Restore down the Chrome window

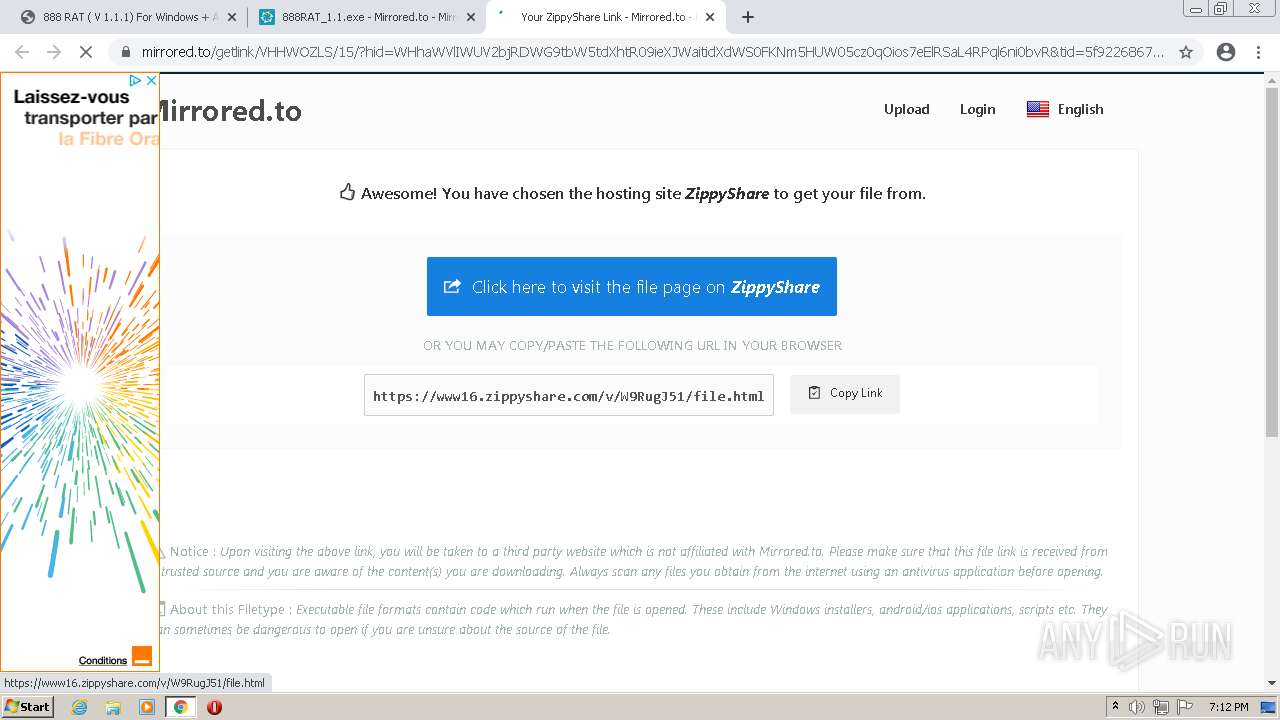coord(1220,8)
